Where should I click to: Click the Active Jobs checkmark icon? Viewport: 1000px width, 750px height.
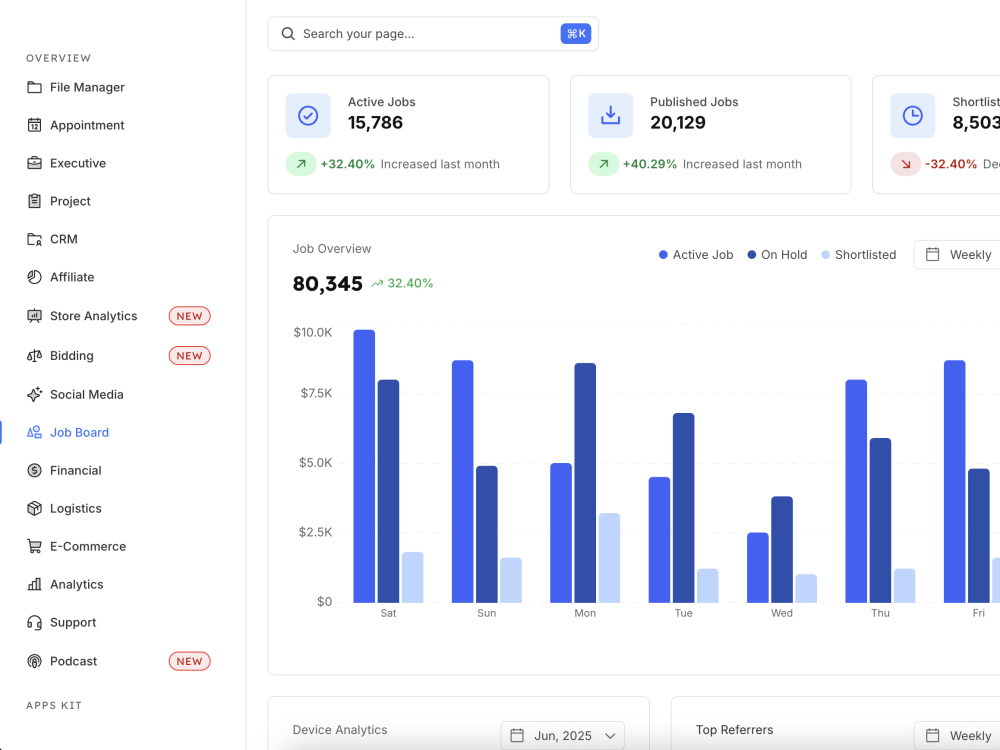point(308,115)
